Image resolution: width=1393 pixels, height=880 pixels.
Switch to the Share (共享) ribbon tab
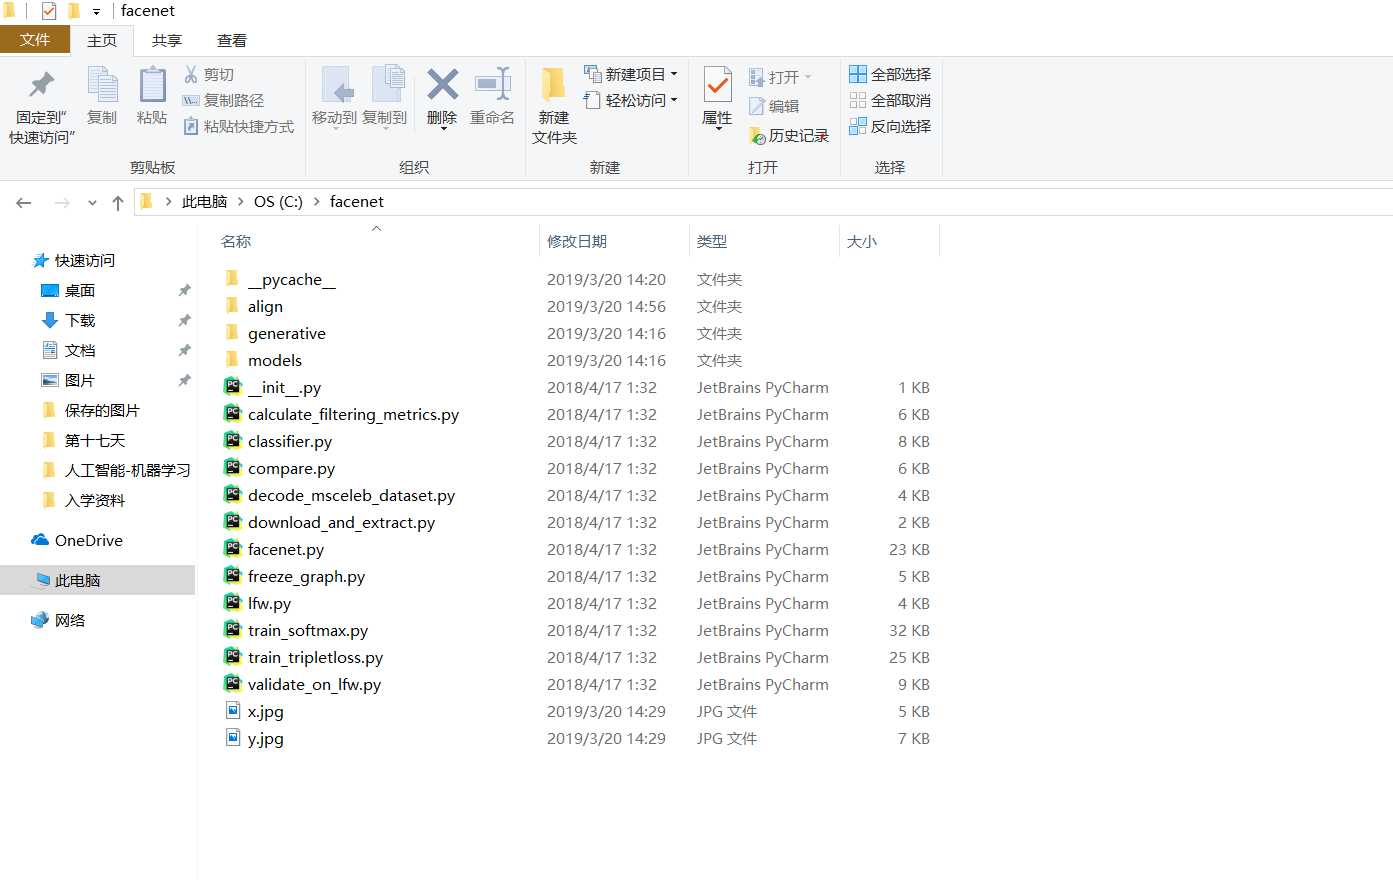point(167,41)
